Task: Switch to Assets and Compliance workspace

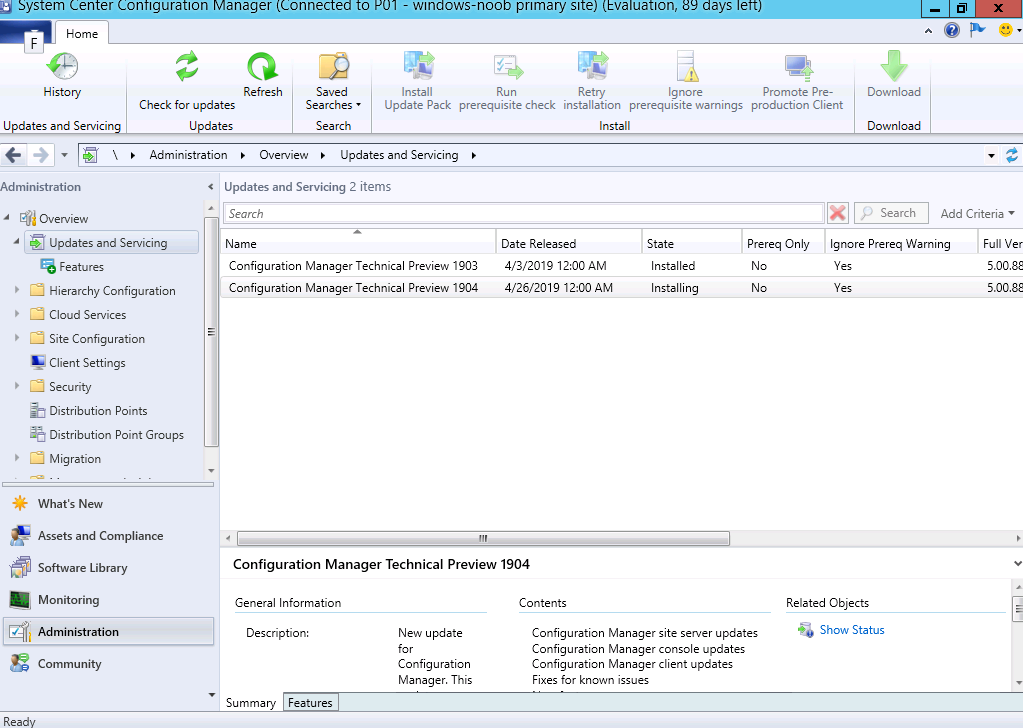Action: click(x=108, y=536)
